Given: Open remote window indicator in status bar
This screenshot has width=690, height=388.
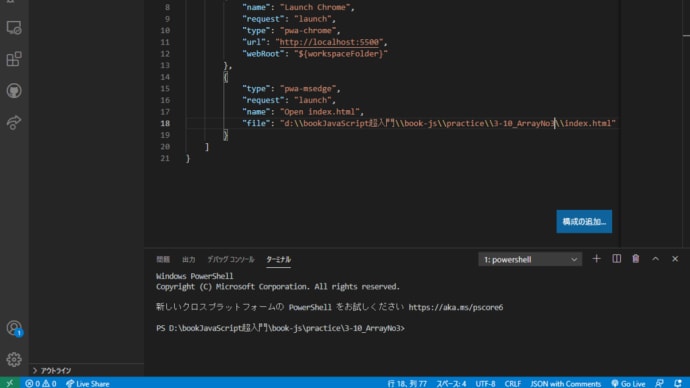Looking at the screenshot, I should (x=10, y=383).
